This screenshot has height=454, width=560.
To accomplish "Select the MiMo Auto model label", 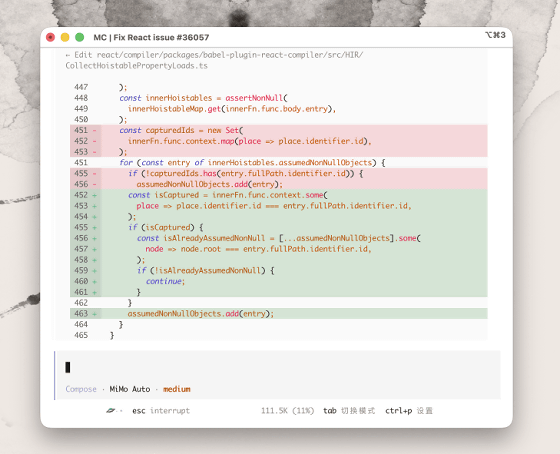I will point(130,389).
